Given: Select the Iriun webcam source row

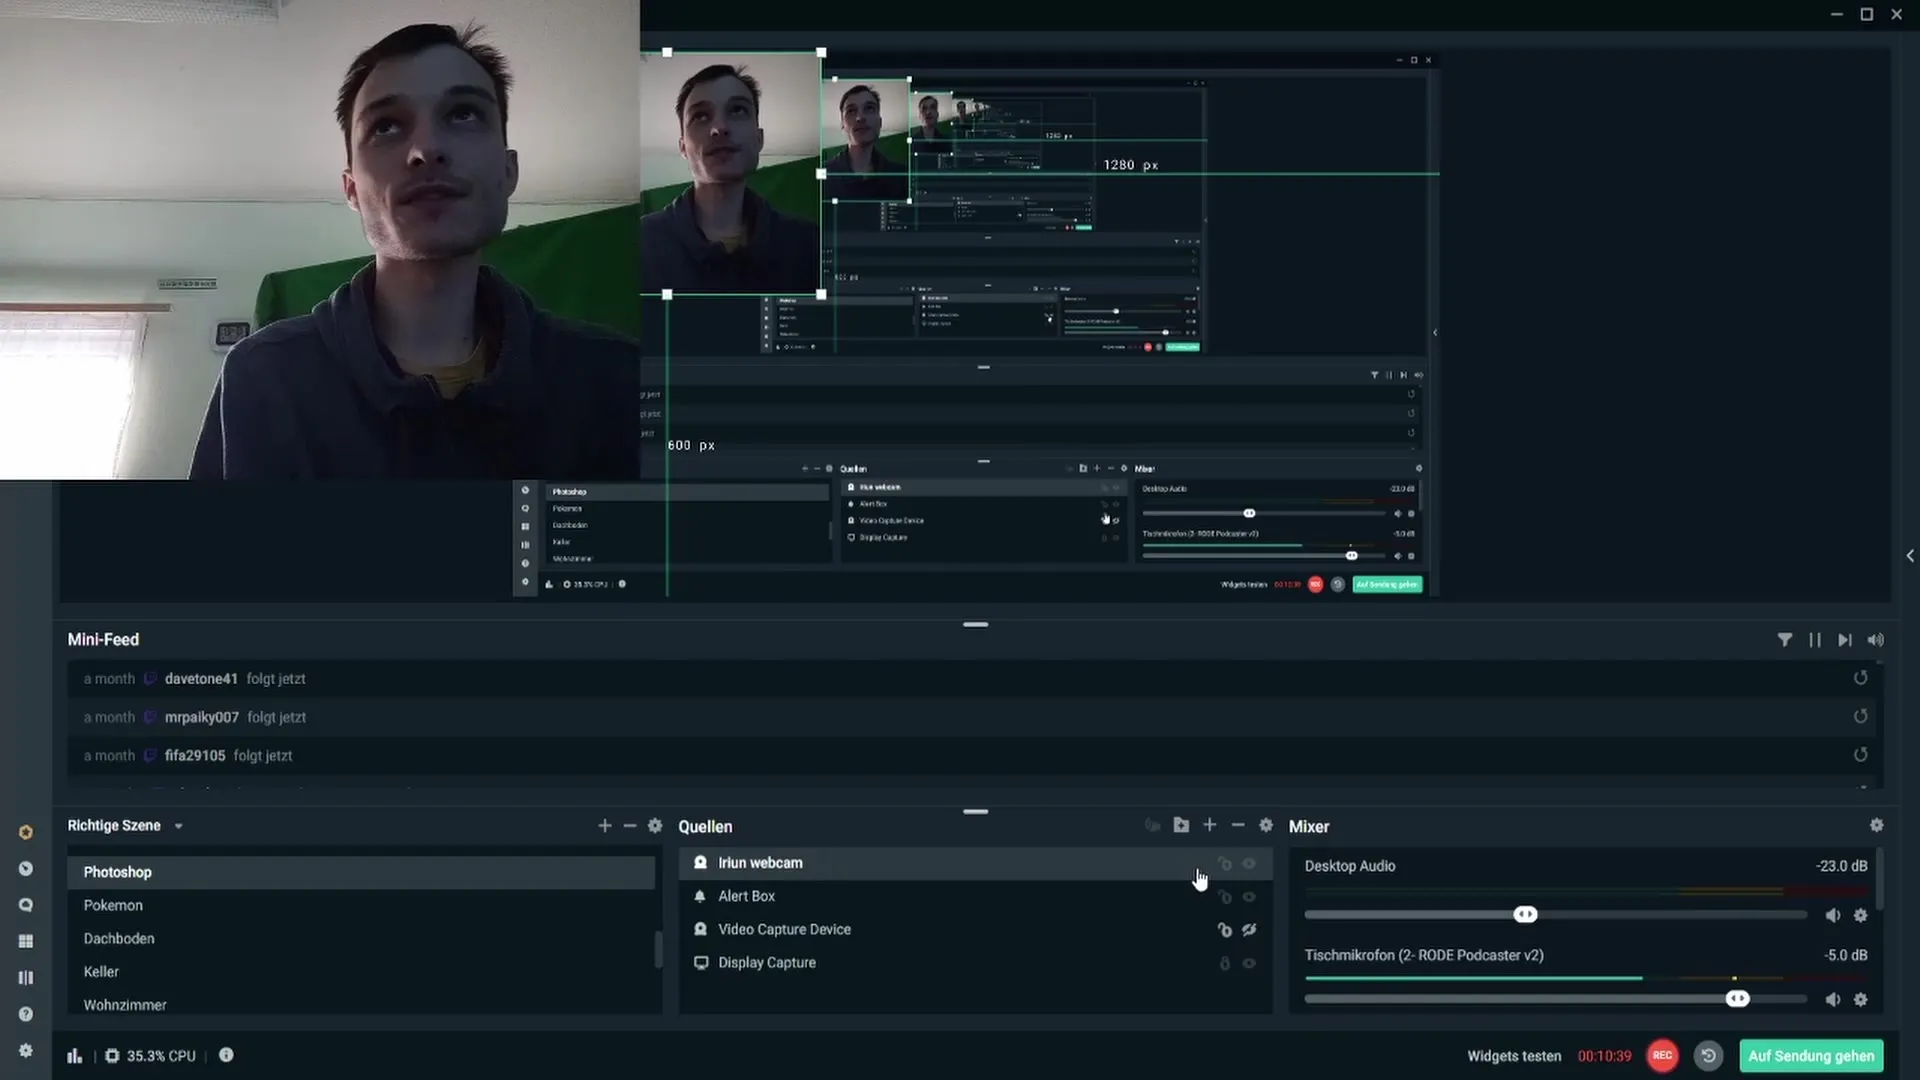Looking at the screenshot, I should click(x=975, y=863).
